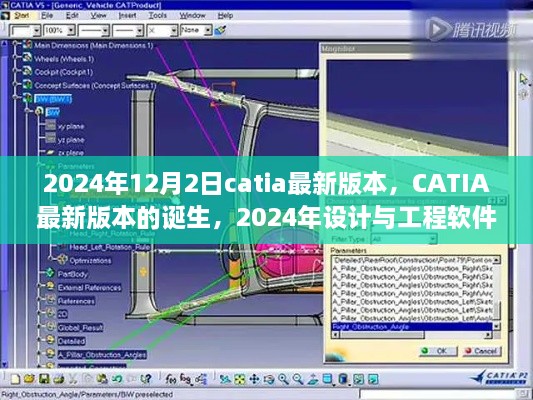Select the Pan move-arrows icon
The image size is (533, 400).
(x=254, y=379)
